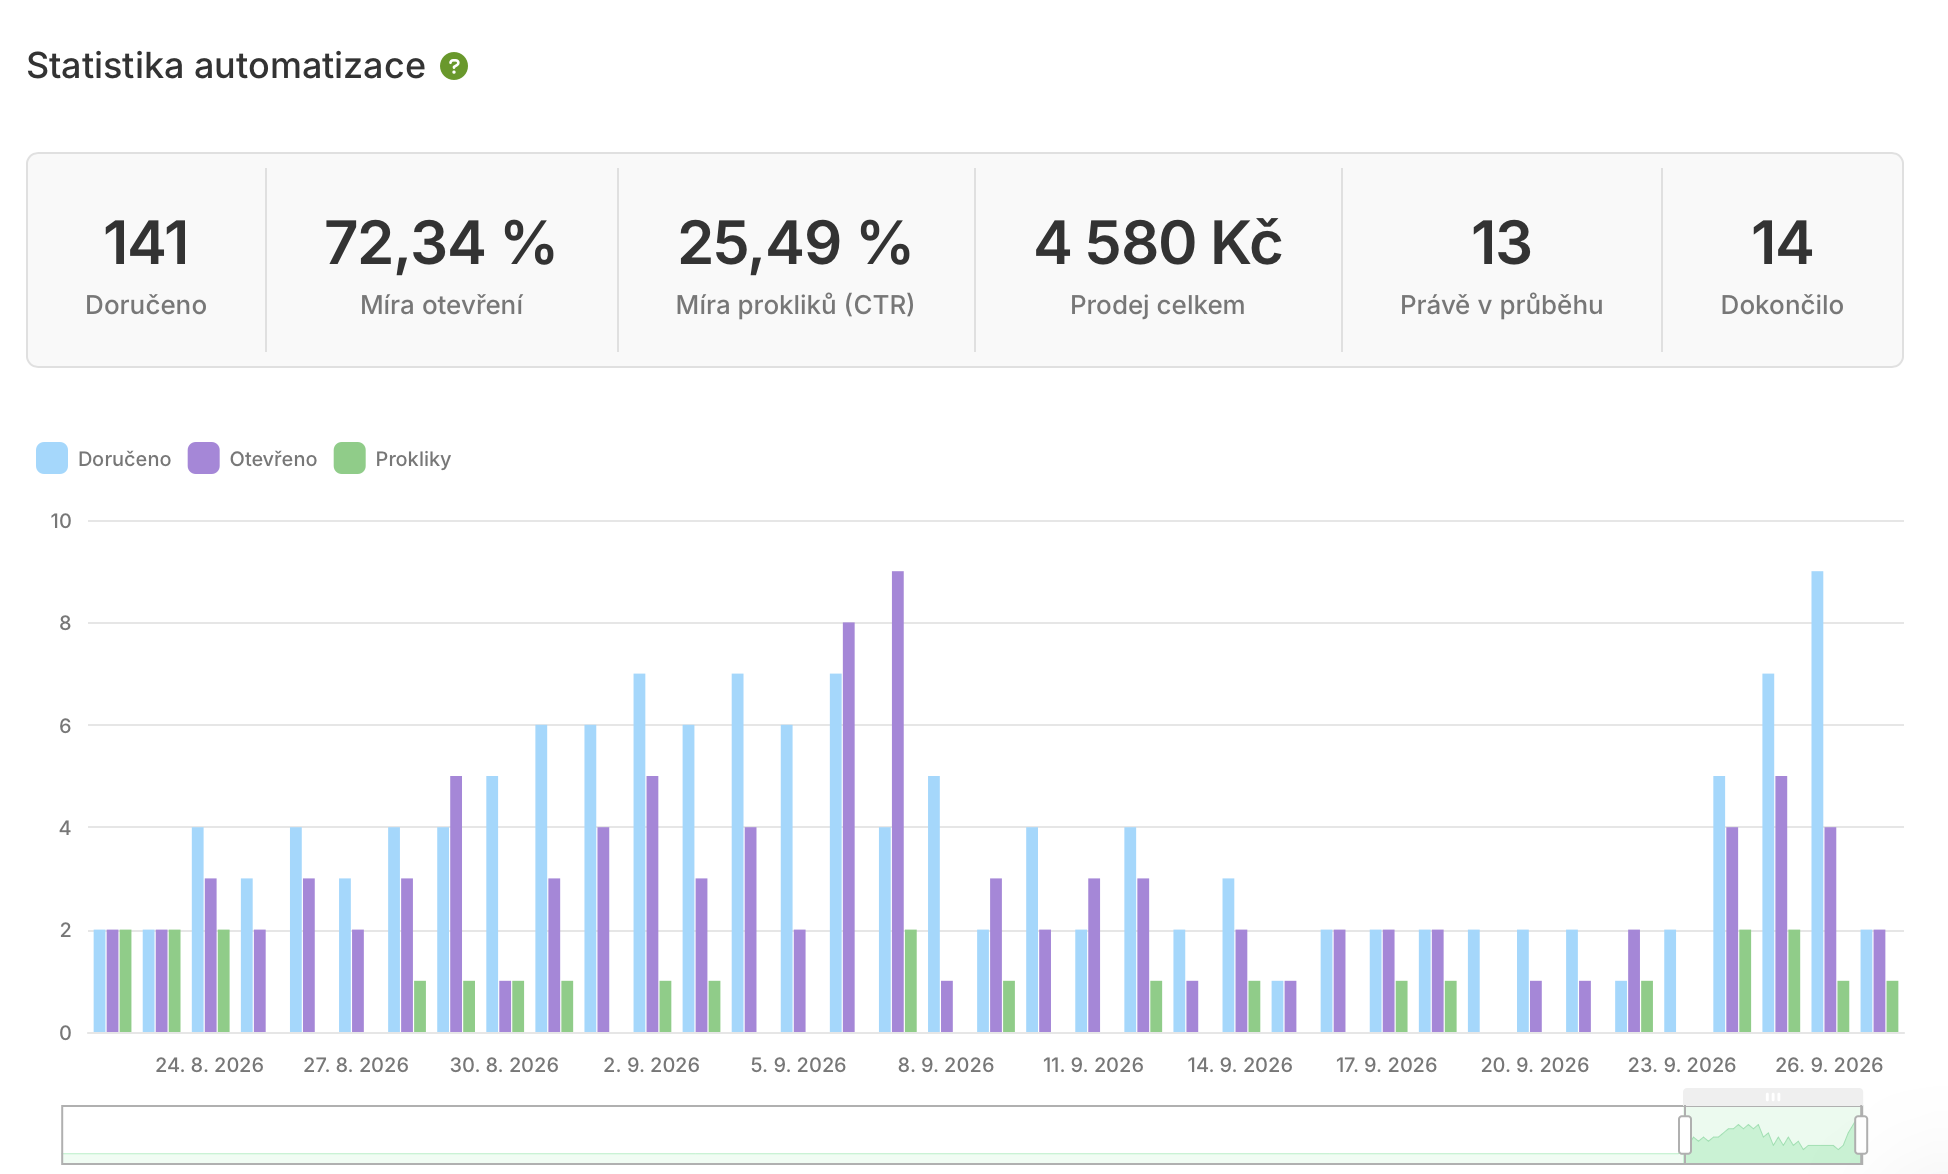This screenshot has height=1174, width=1948.
Task: Click the 26. 9. 2026 axis label
Action: [x=1829, y=1065]
